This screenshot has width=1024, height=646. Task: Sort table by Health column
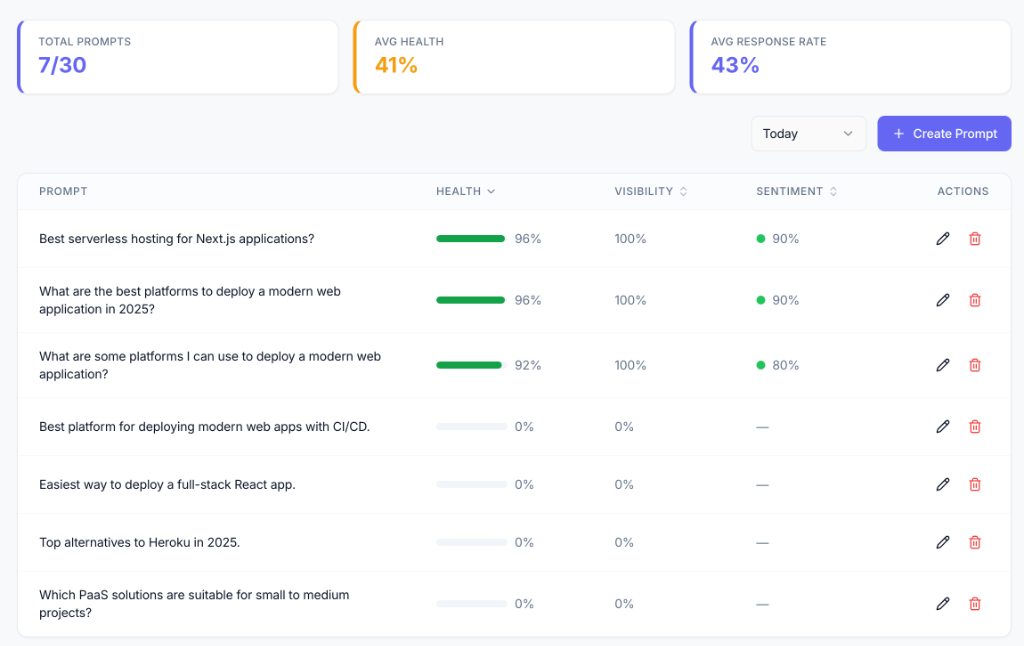[465, 191]
